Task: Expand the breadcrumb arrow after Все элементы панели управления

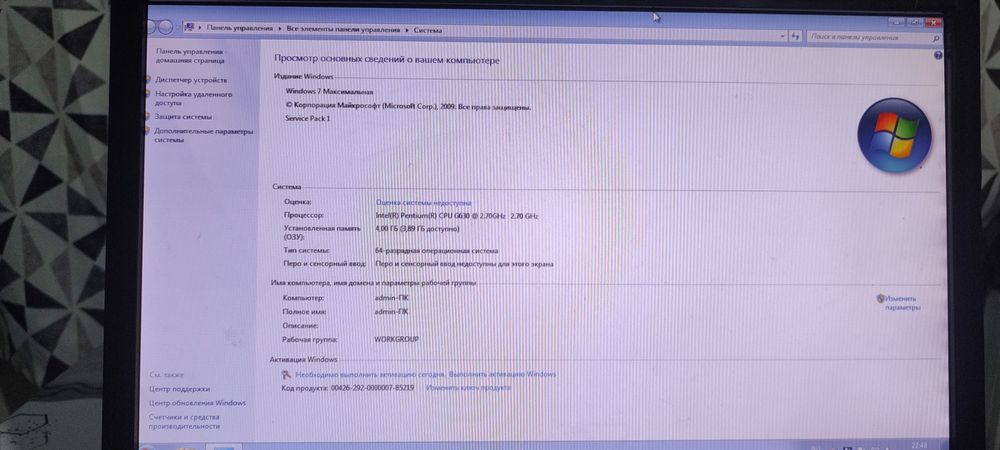Action: (406, 30)
